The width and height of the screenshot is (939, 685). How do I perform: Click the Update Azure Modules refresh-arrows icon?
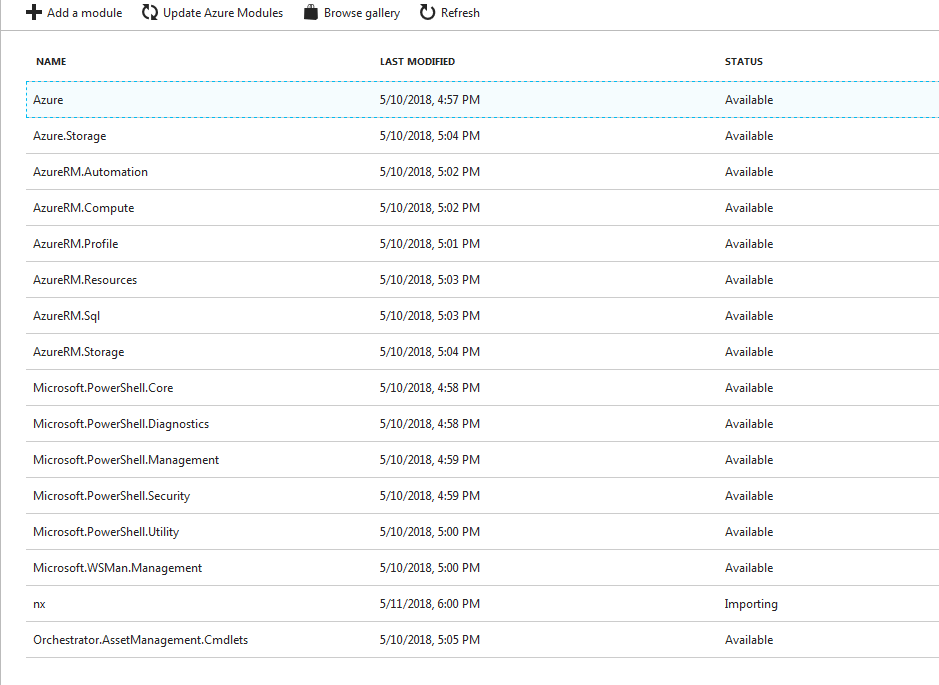148,12
